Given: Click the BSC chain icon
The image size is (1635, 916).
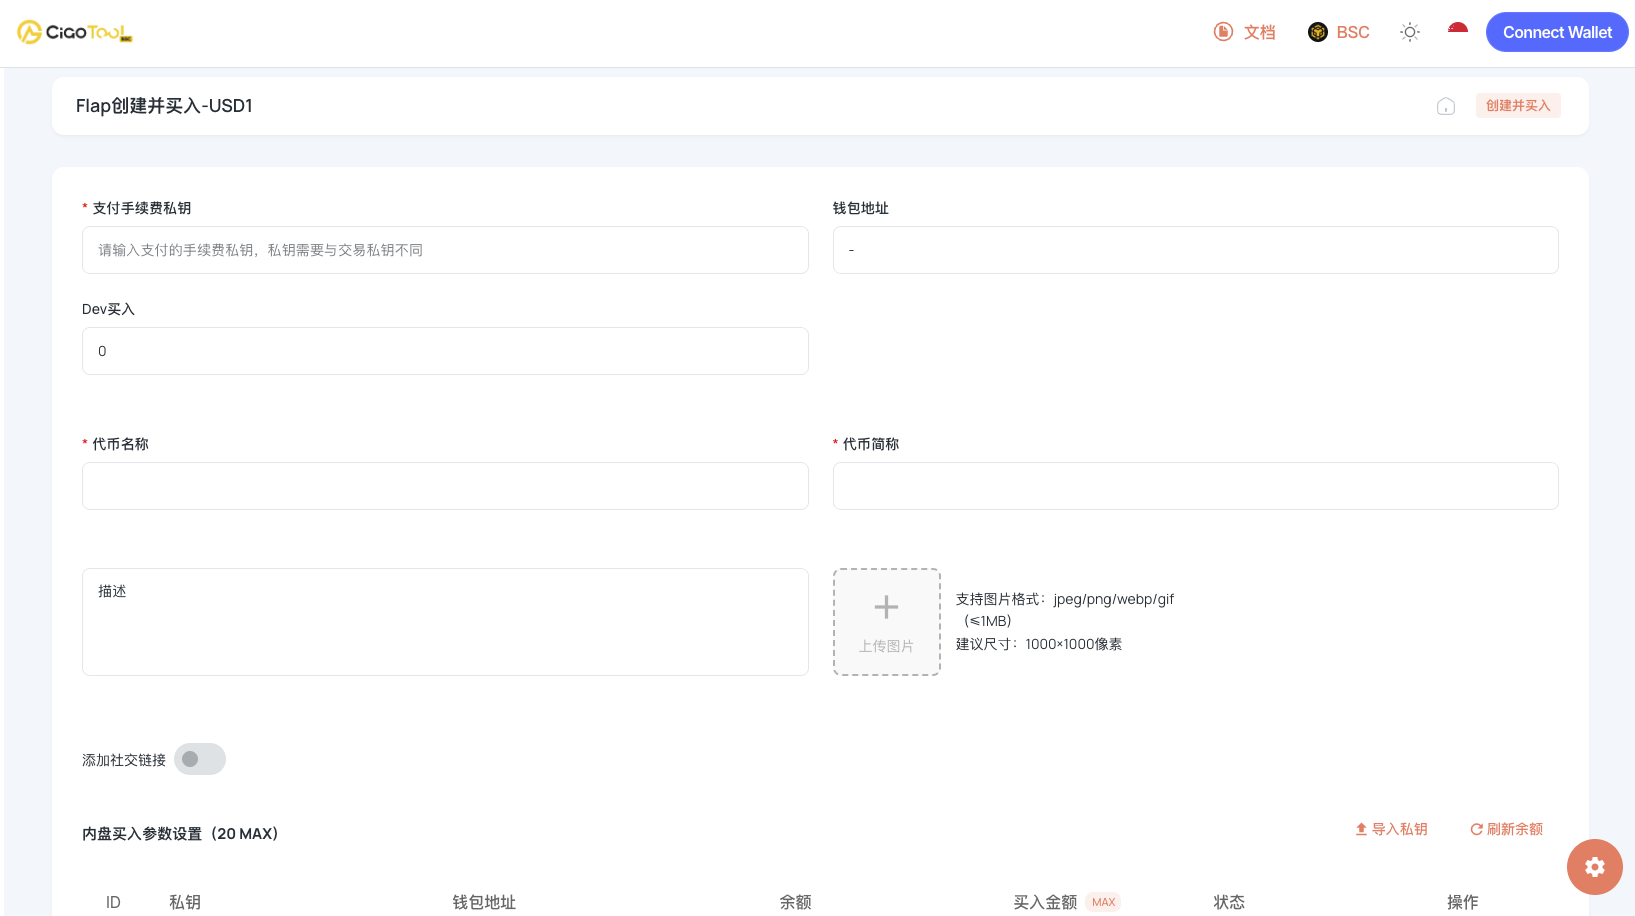Looking at the screenshot, I should click(x=1317, y=31).
